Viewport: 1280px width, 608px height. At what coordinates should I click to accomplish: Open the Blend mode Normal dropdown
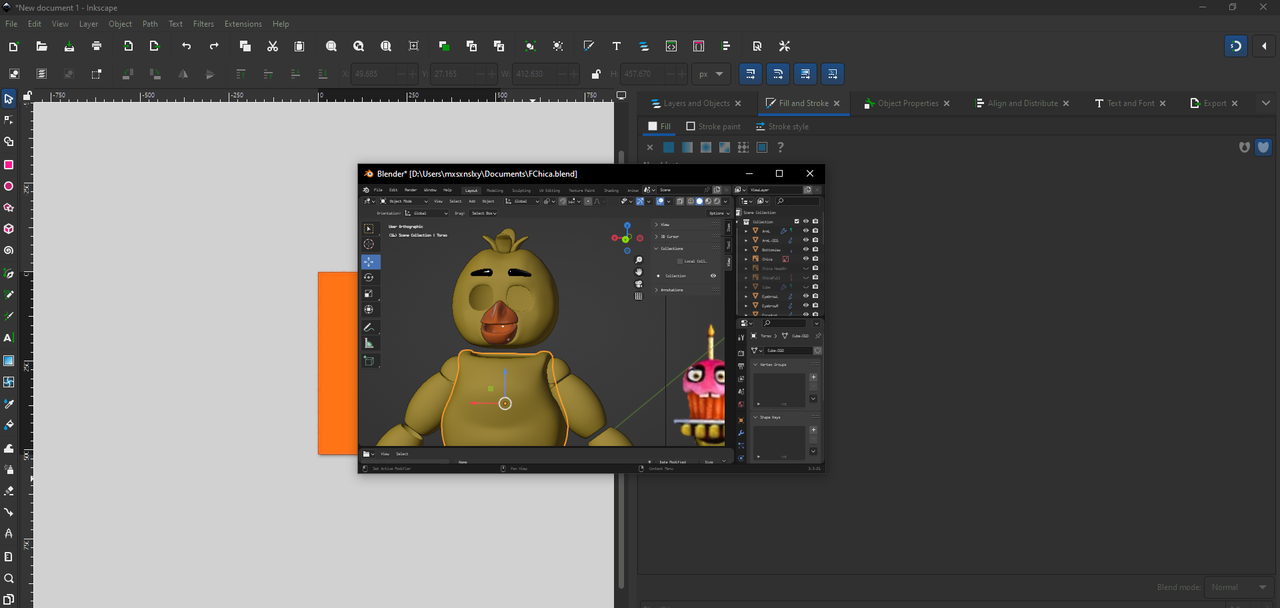click(x=1239, y=587)
